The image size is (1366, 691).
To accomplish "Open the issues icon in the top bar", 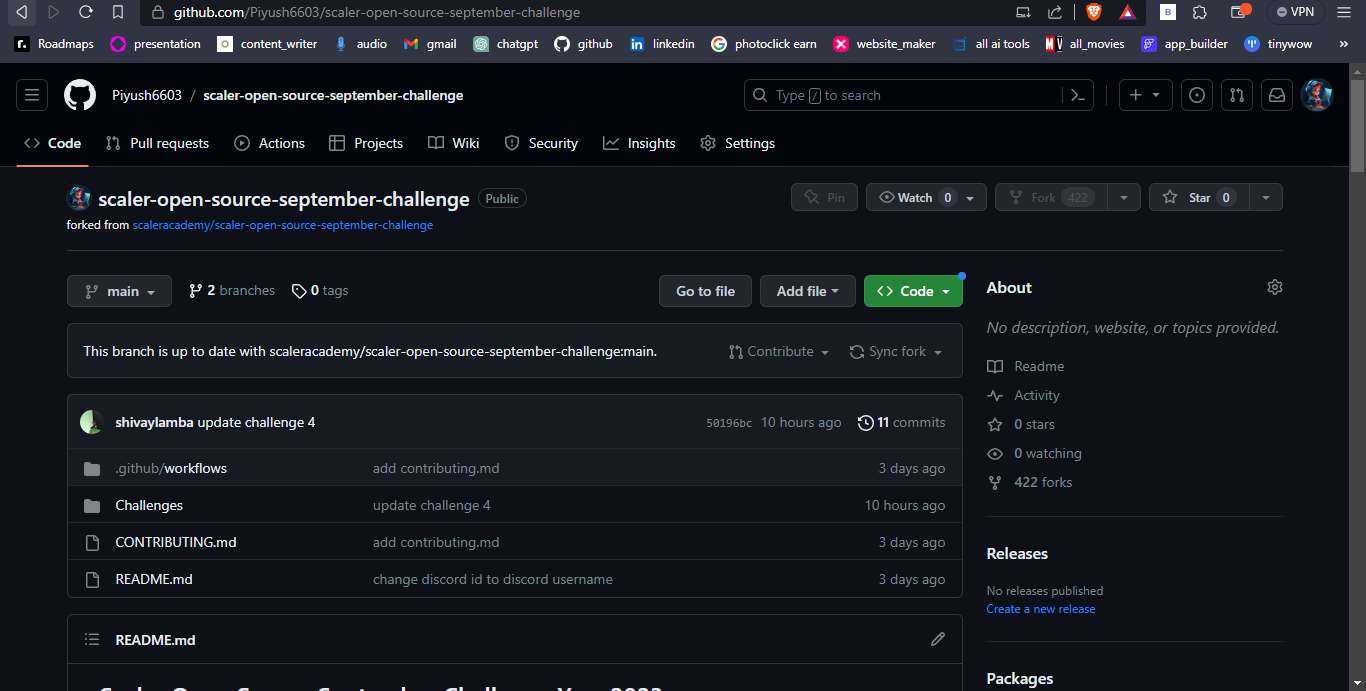I will click(x=1197, y=95).
